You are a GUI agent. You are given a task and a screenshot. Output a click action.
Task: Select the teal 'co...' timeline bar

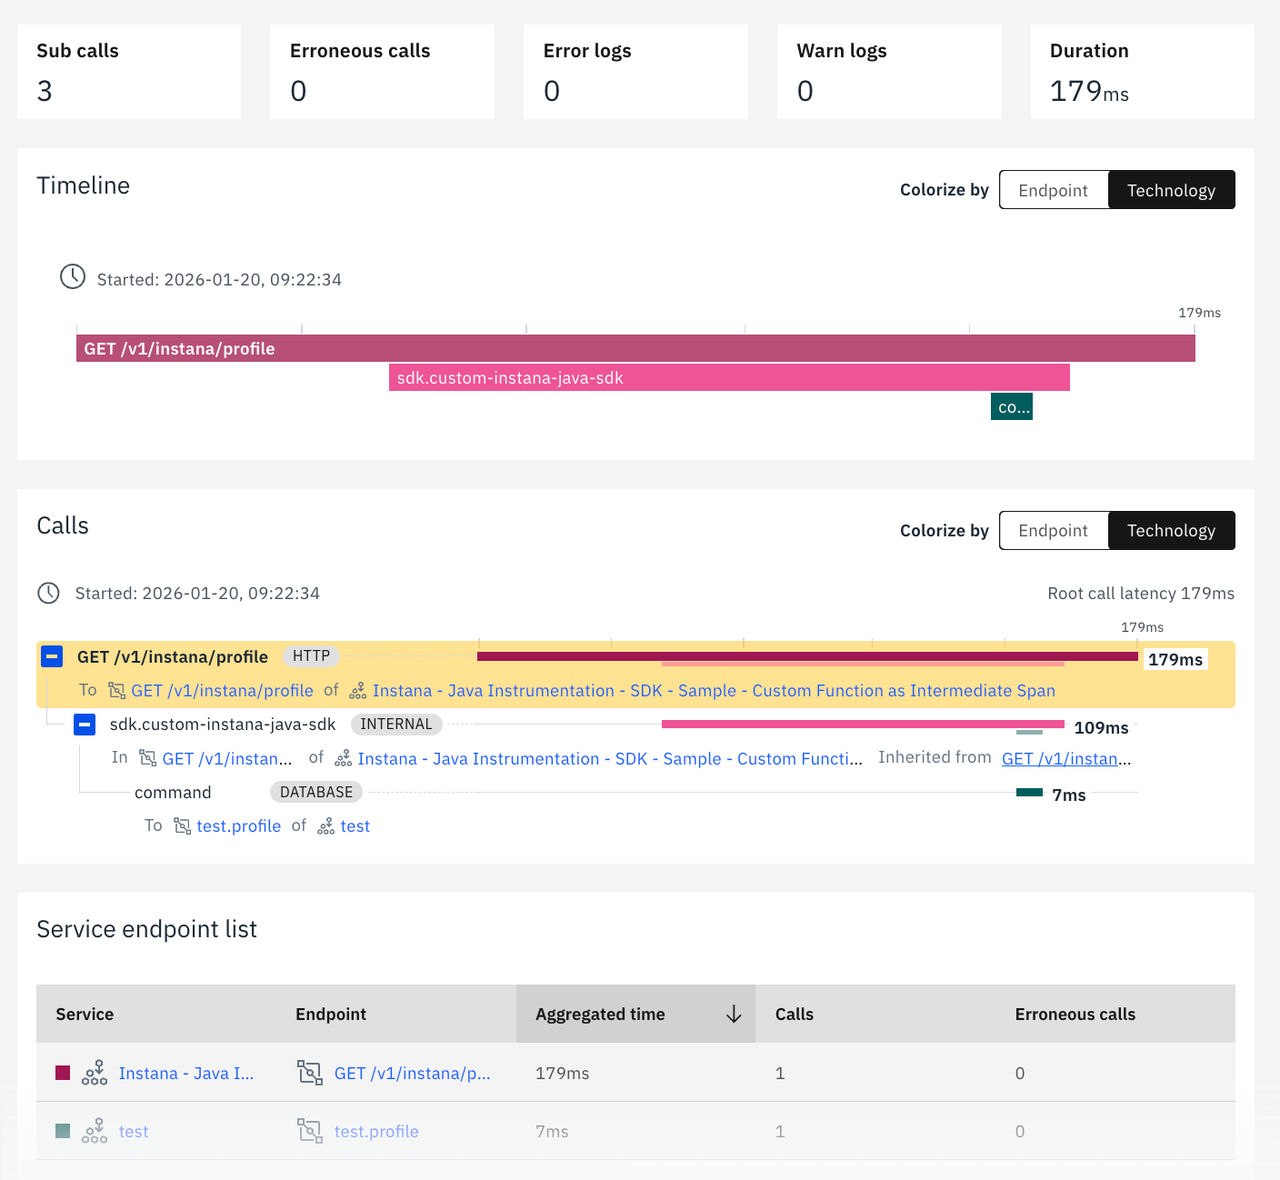(x=1012, y=407)
